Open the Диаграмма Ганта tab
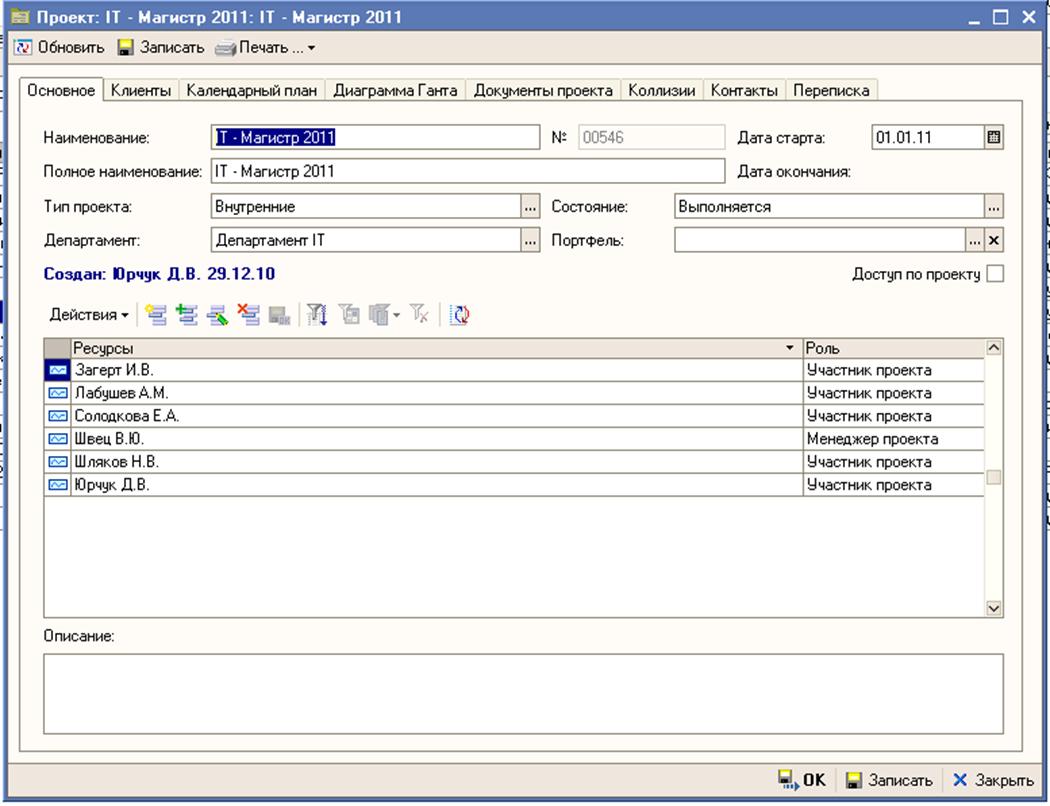This screenshot has width=1050, height=806. (396, 90)
